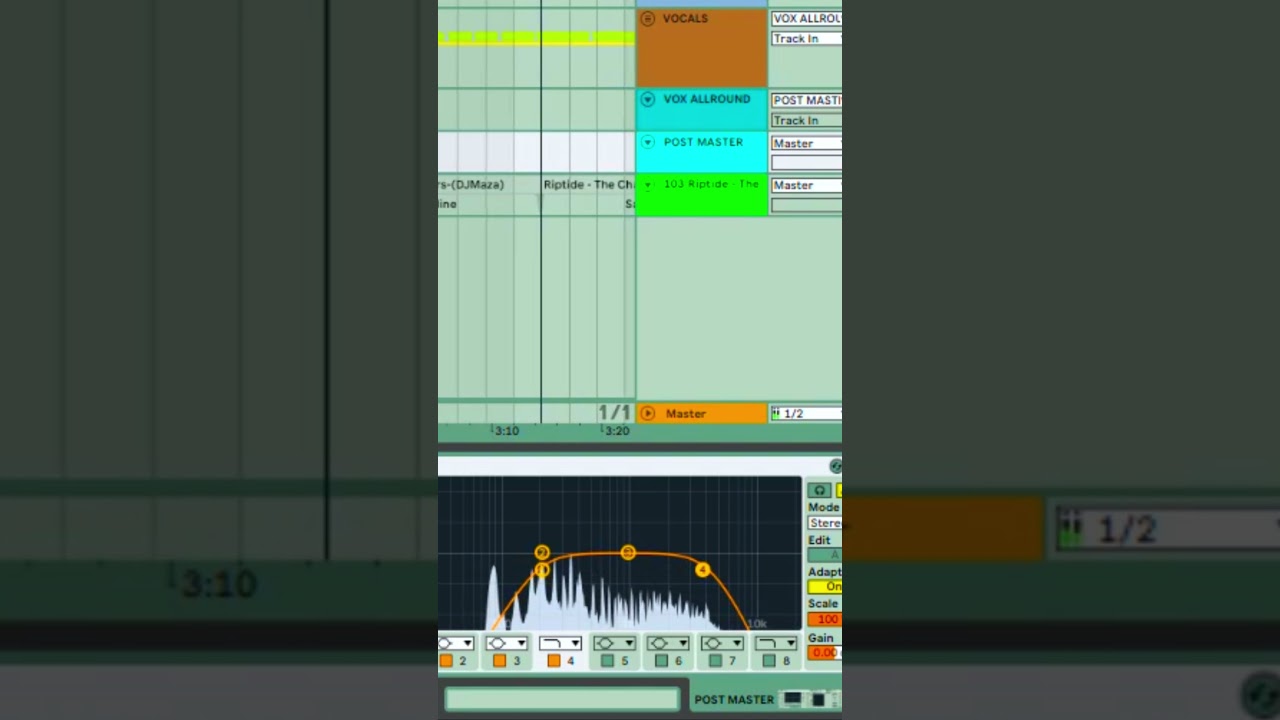Click the Scale 100 value field
This screenshot has width=1280, height=720.
click(x=825, y=620)
